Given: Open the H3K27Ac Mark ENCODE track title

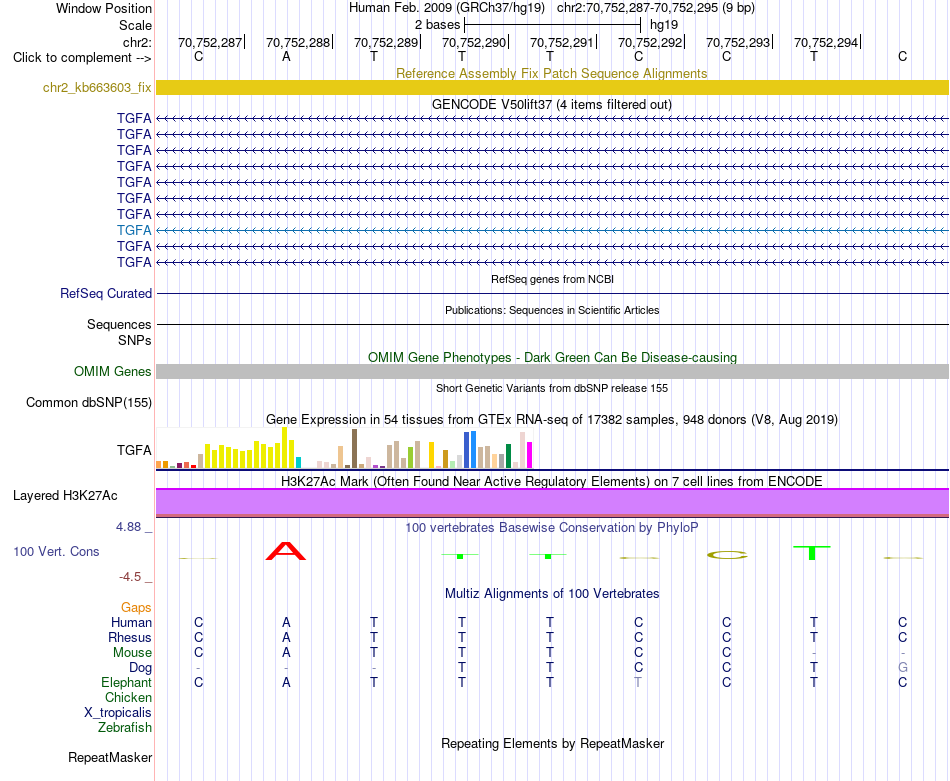Looking at the screenshot, I should click(x=552, y=482).
